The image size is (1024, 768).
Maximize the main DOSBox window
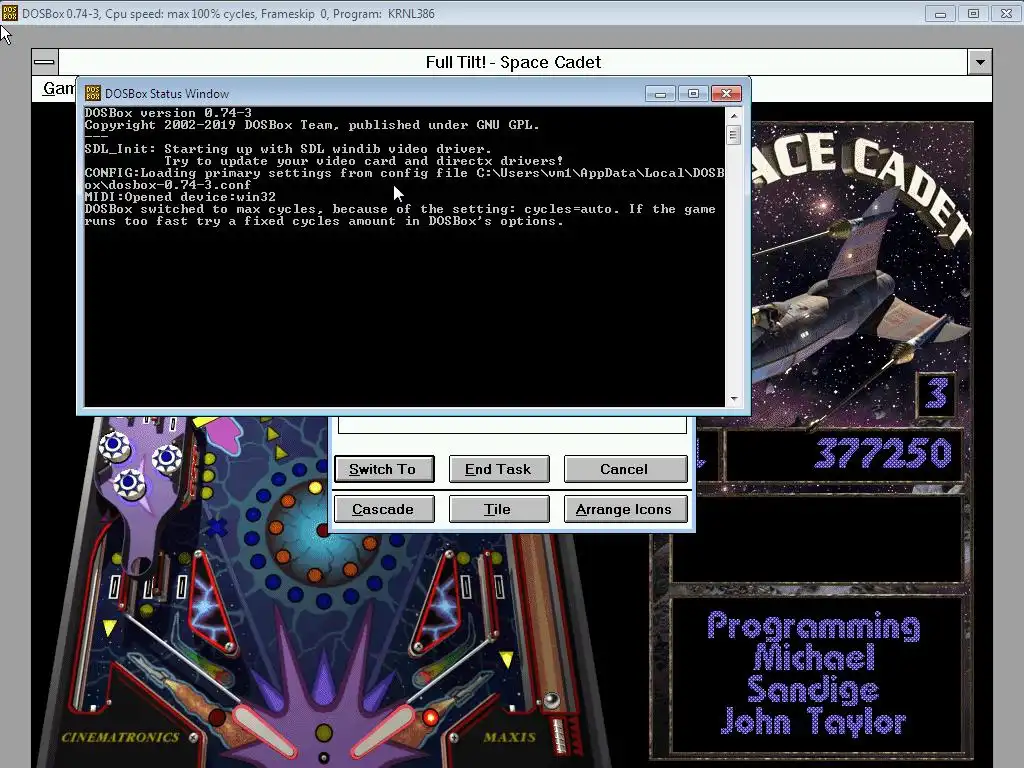tap(973, 14)
